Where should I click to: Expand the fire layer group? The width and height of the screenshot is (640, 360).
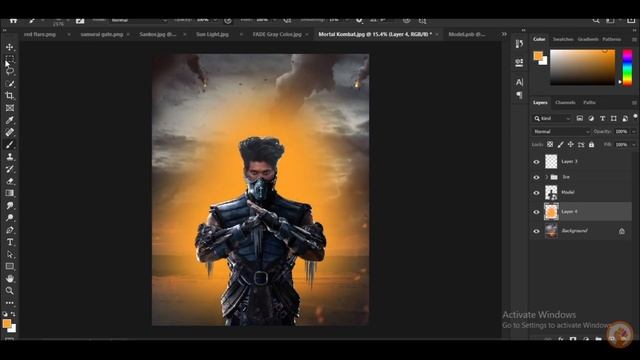[x=546, y=177]
